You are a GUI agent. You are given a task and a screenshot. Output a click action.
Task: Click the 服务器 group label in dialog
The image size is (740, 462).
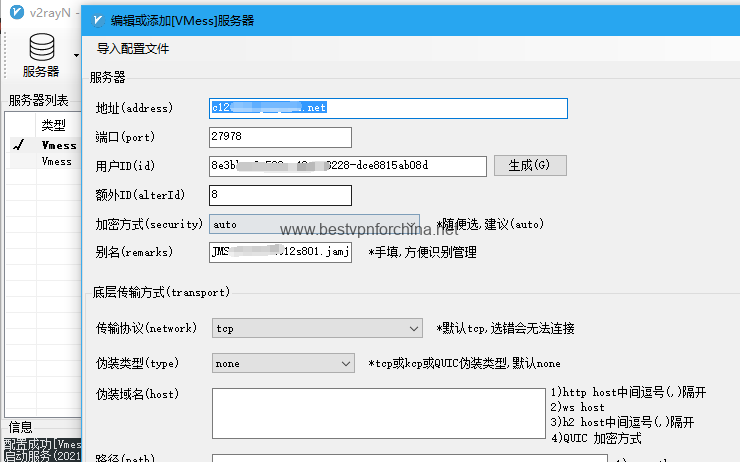pyautogui.click(x=108, y=77)
